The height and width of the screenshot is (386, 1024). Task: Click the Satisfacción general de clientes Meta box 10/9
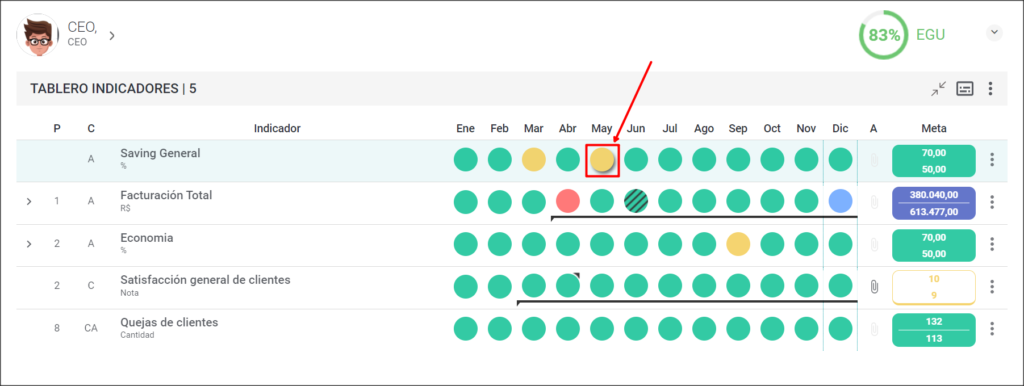tap(933, 287)
